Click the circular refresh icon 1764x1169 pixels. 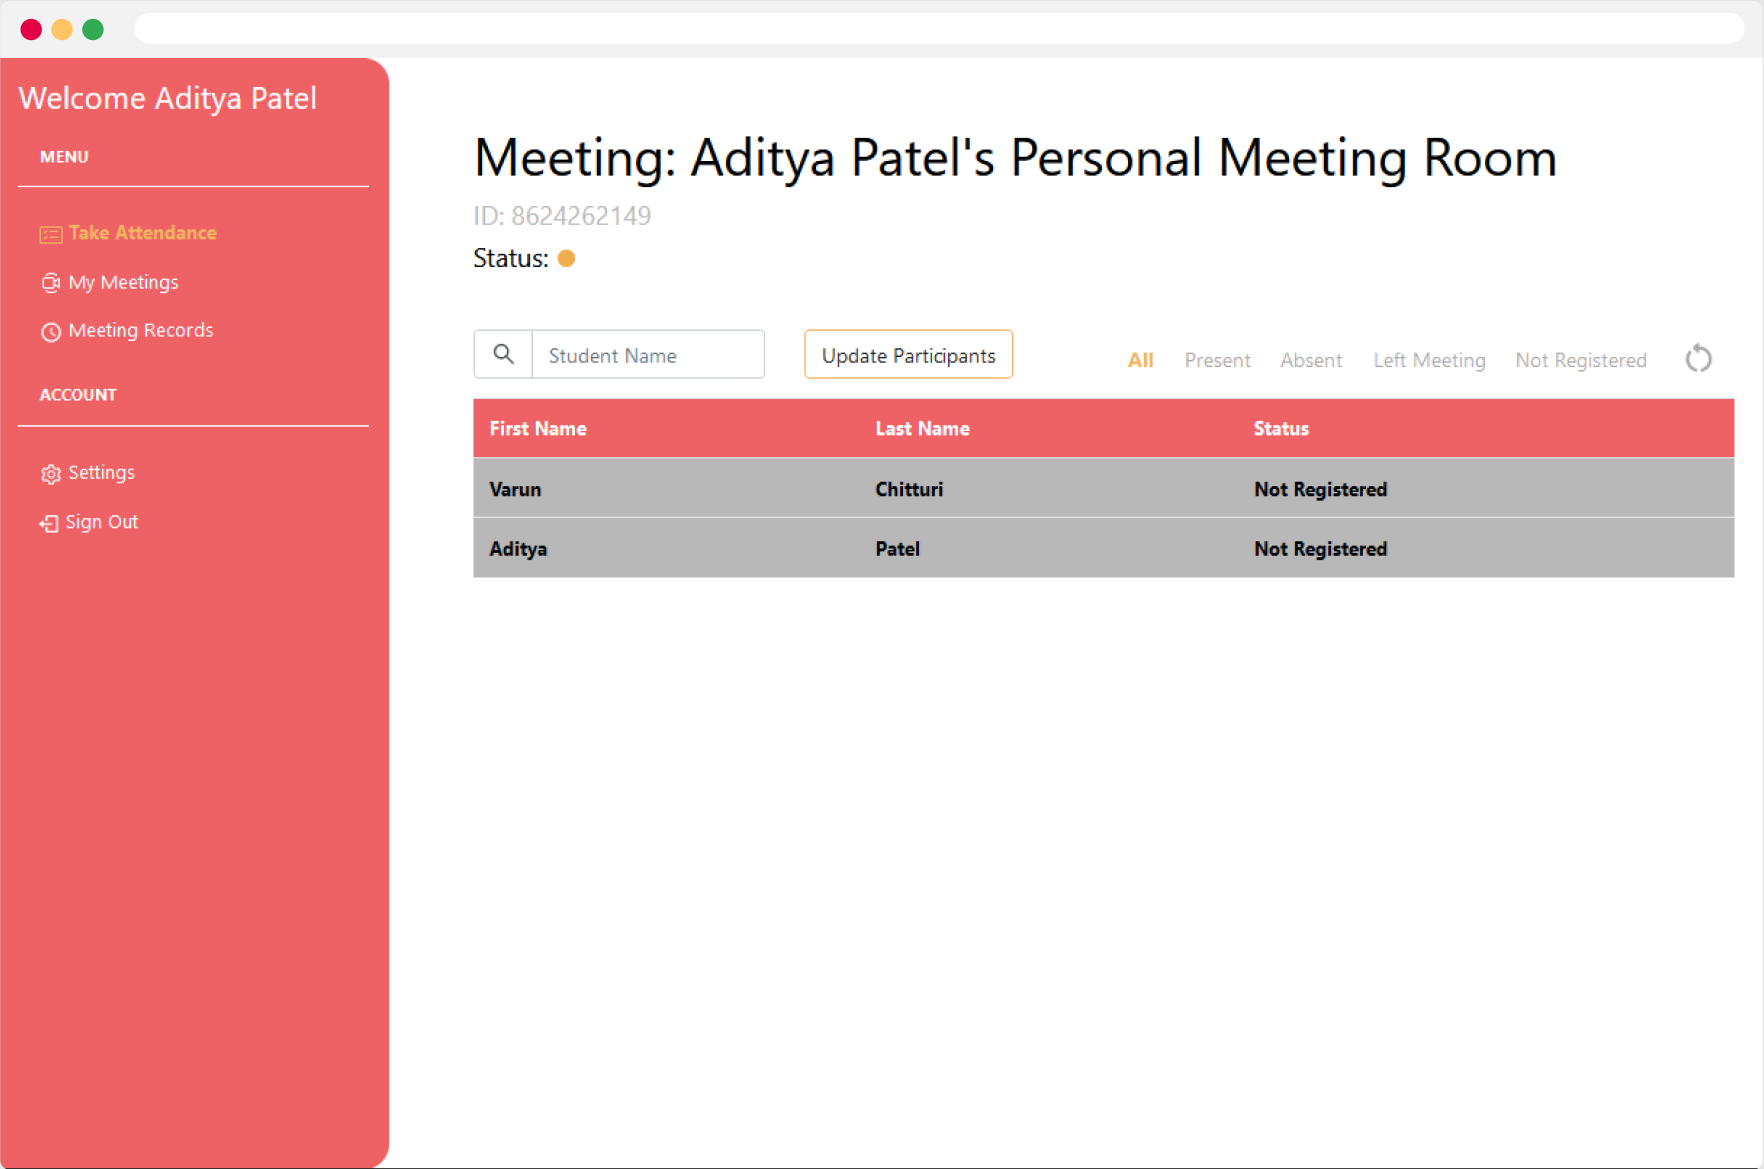point(1698,358)
